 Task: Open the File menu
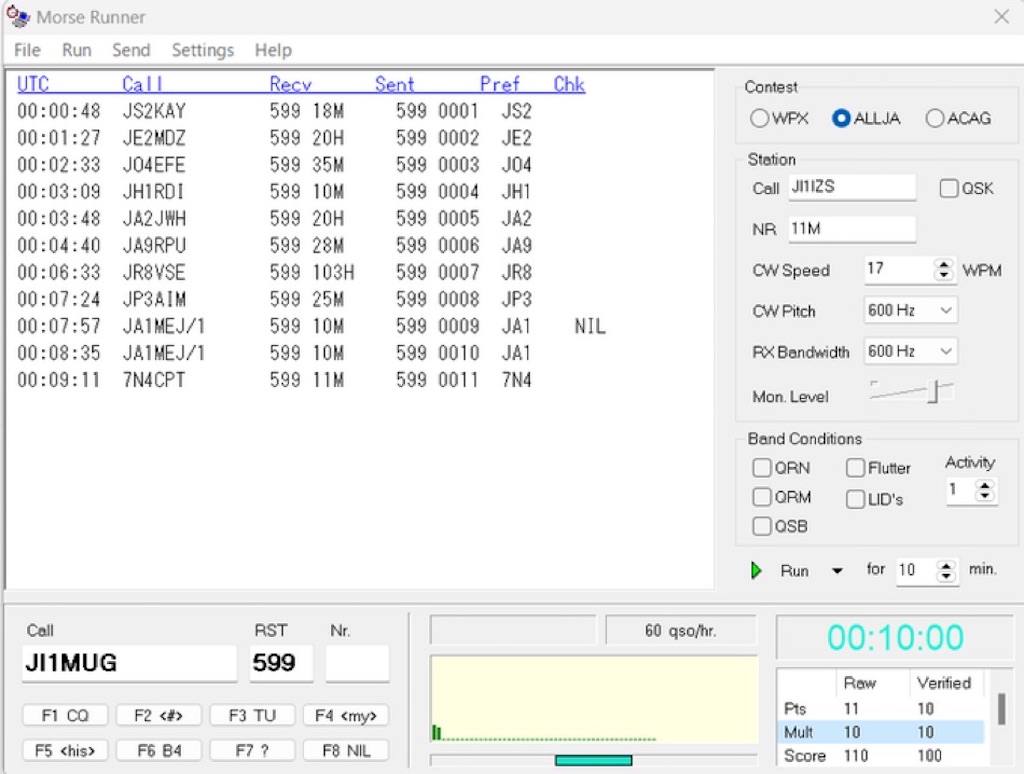coord(27,50)
